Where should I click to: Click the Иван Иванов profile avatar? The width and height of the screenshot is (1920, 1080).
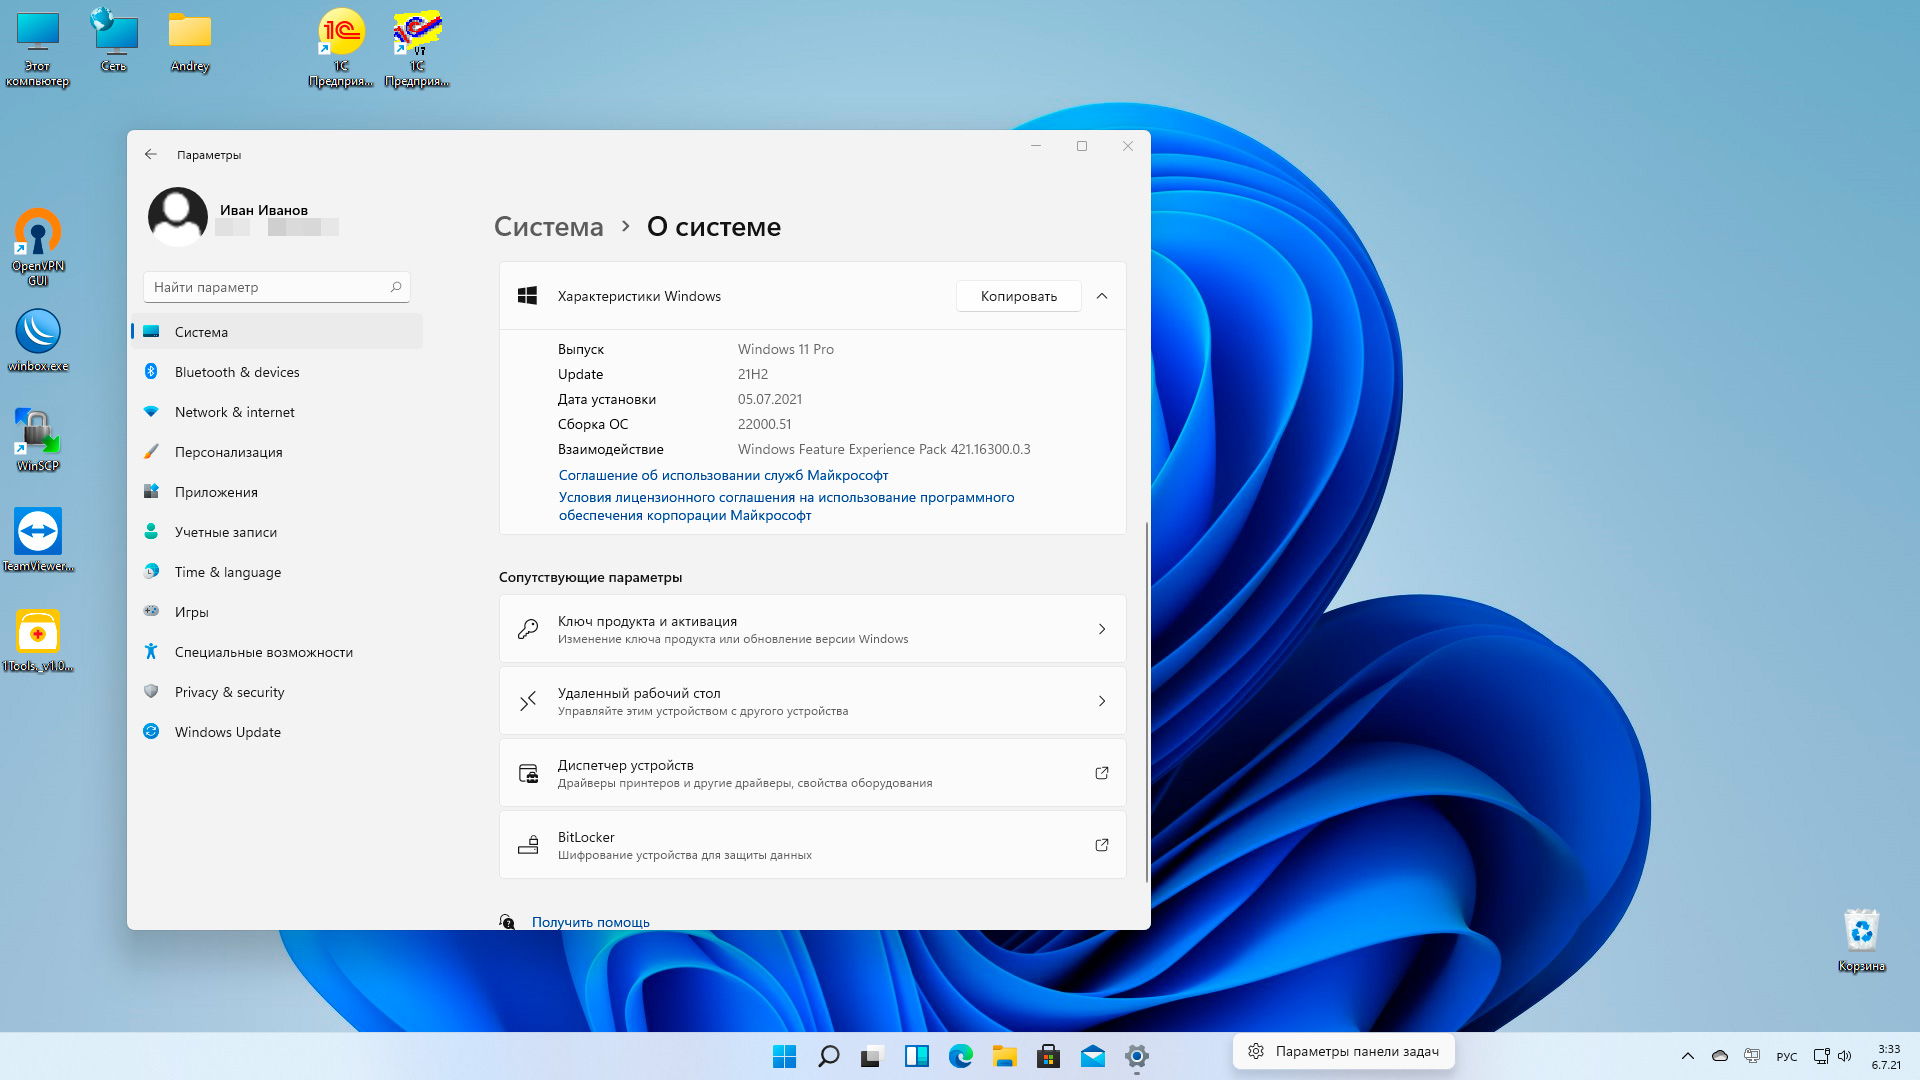coord(177,217)
